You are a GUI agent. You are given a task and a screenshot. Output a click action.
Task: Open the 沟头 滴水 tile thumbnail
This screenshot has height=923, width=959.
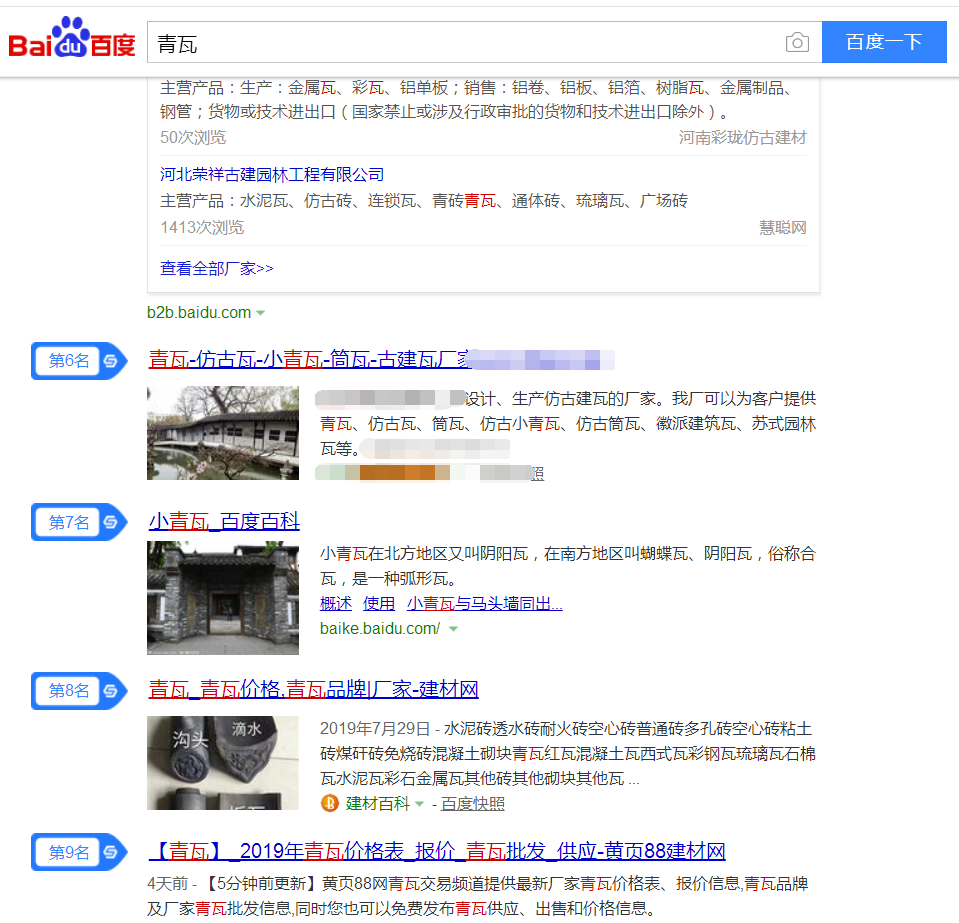tap(223, 763)
